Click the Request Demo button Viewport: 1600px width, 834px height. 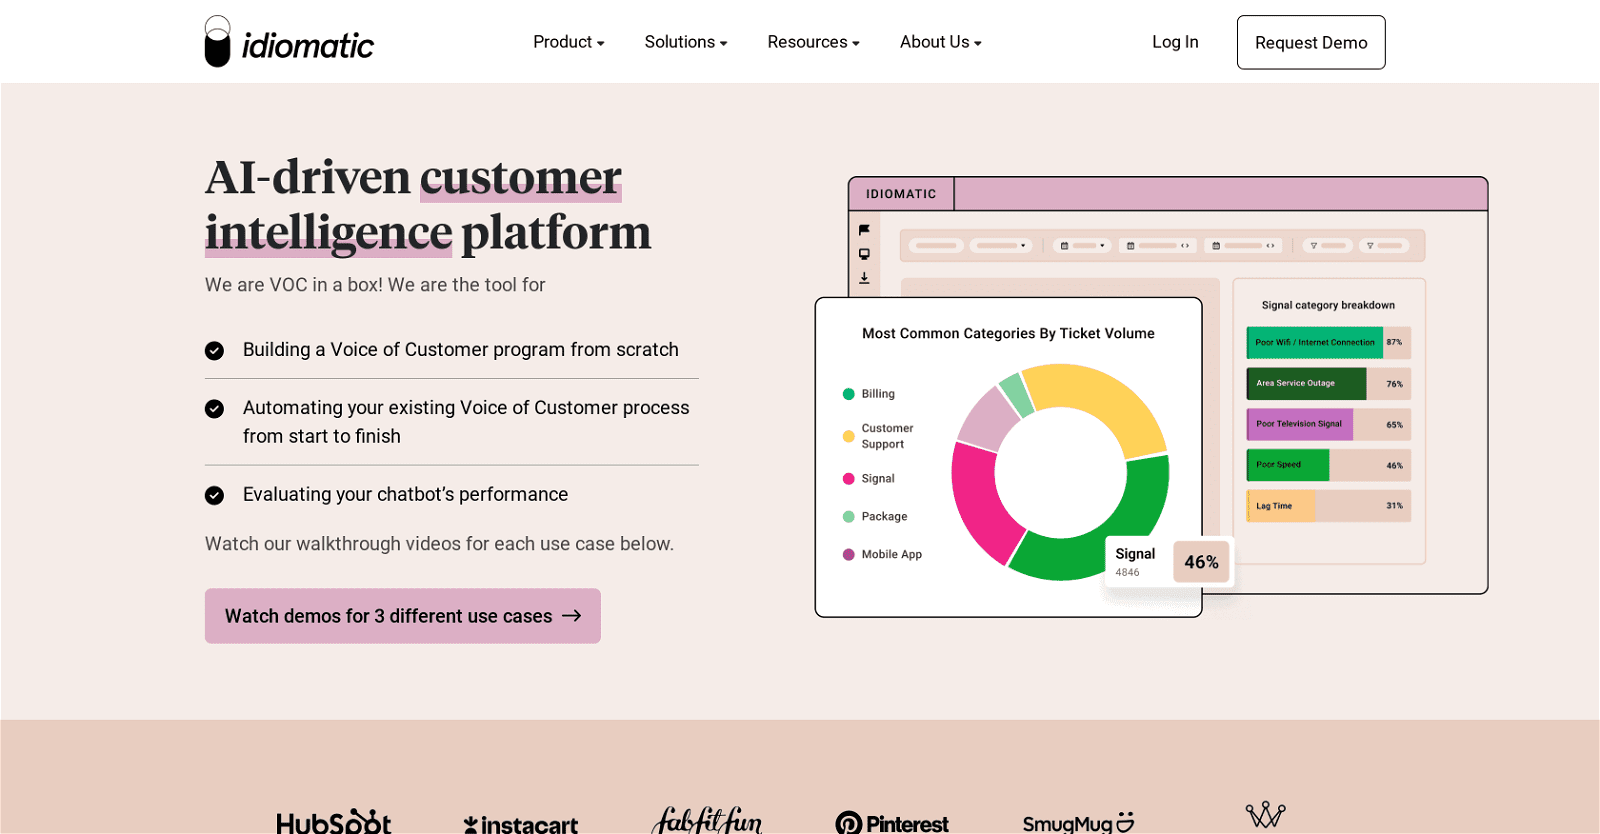click(x=1310, y=42)
